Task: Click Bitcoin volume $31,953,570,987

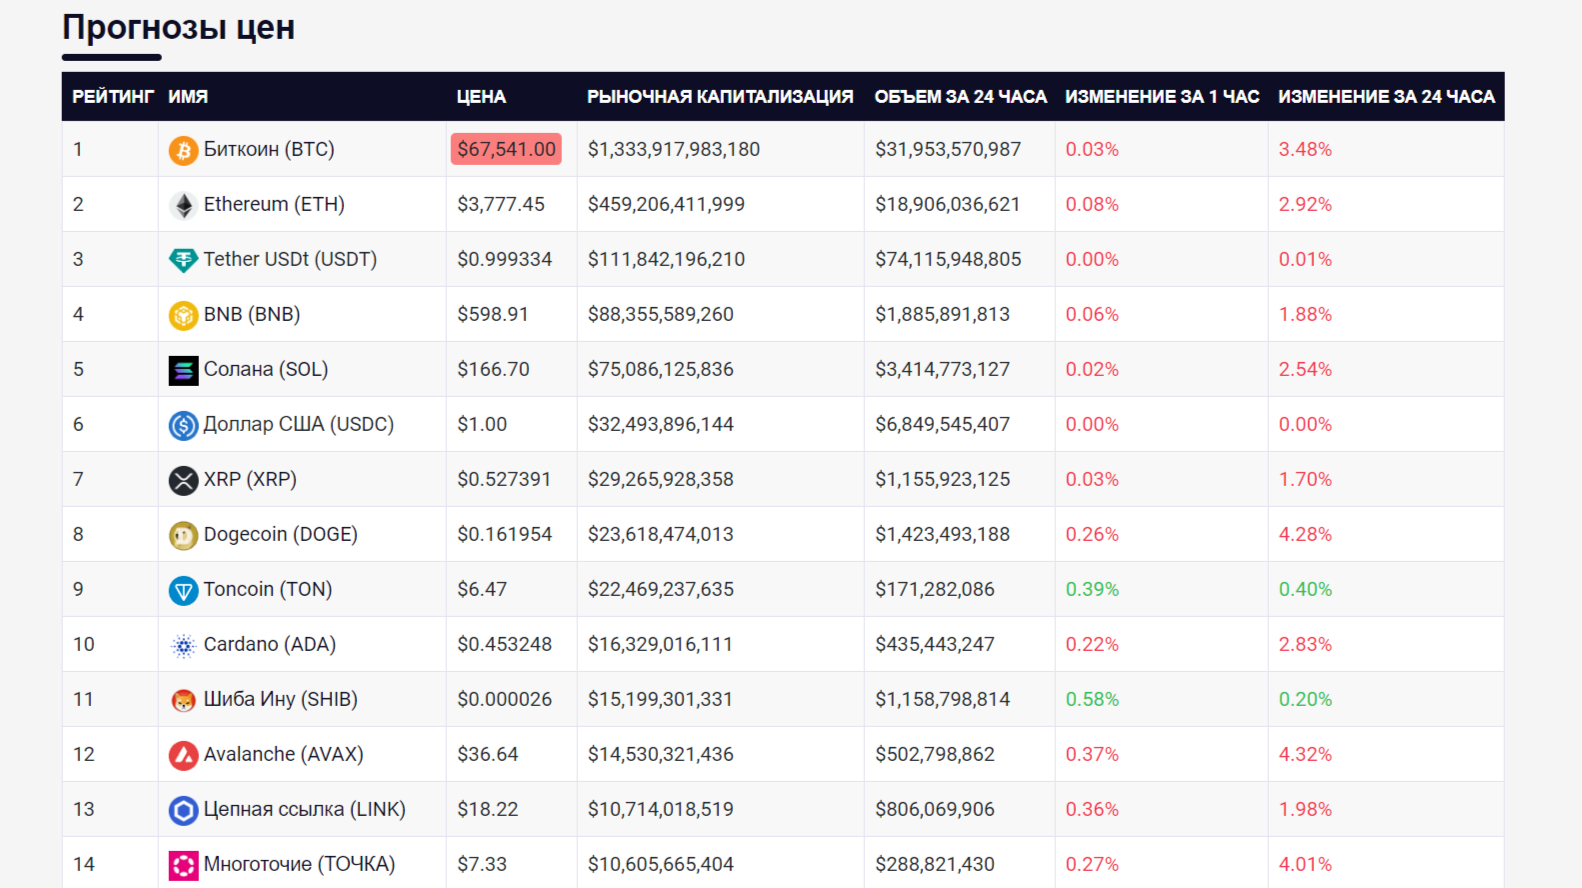Action: coord(948,149)
